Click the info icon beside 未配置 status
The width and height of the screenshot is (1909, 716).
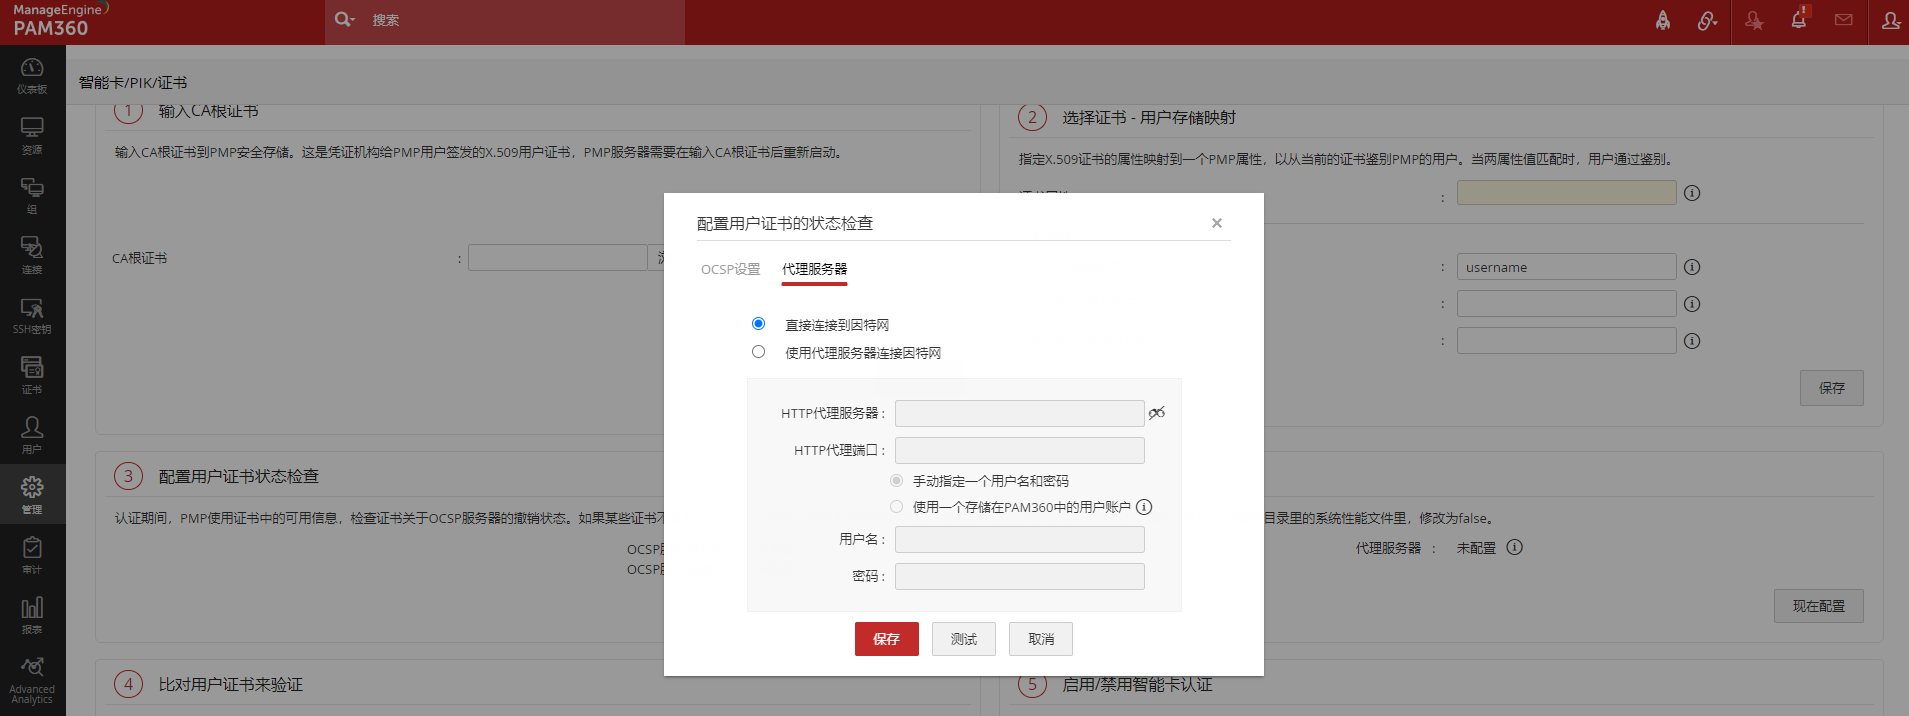1515,547
